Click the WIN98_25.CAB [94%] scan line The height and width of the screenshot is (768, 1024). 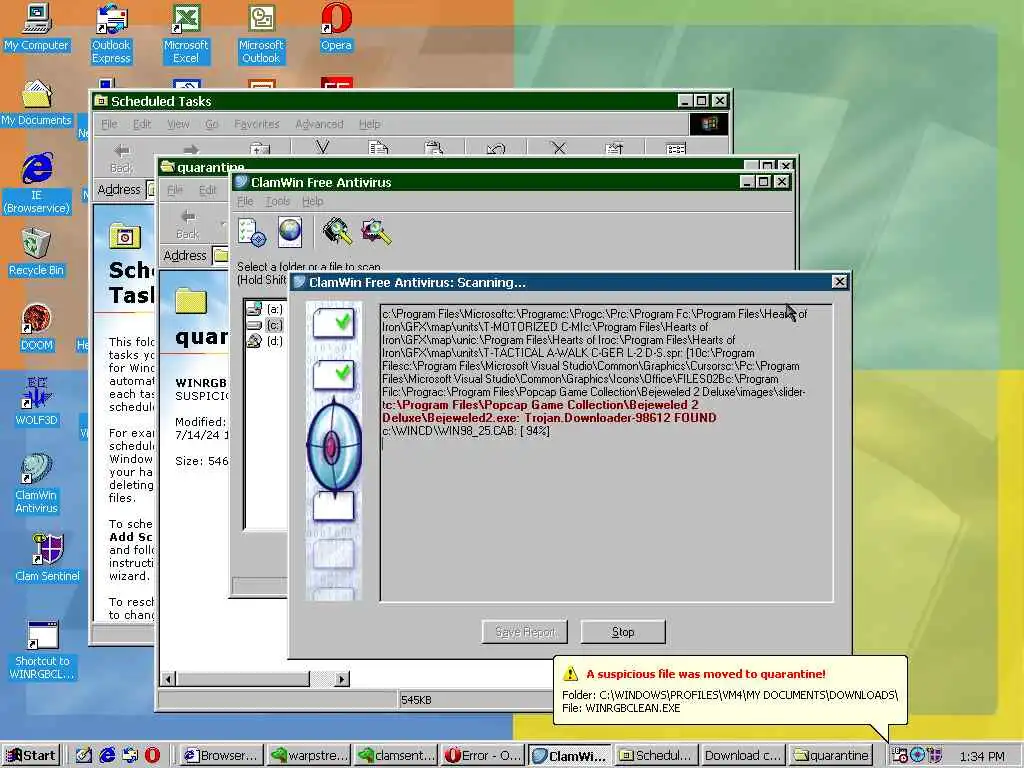(466, 431)
